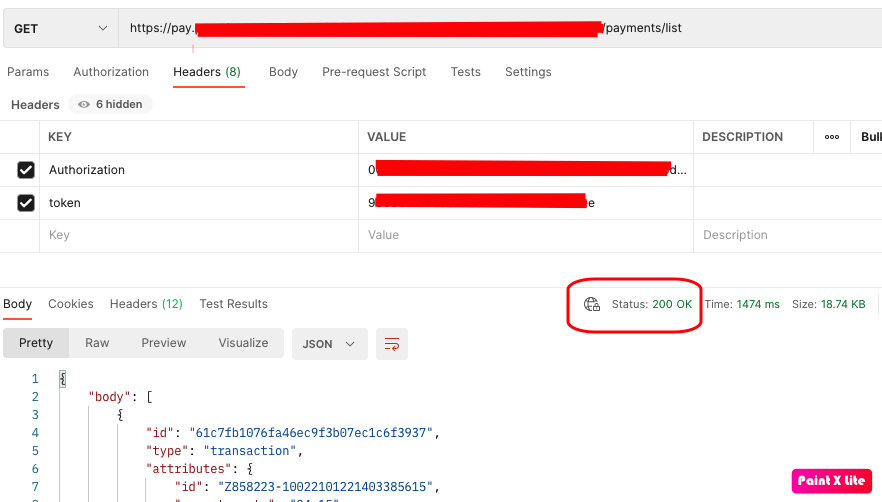882x502 pixels.
Task: Switch to the Tests tab
Action: point(466,72)
